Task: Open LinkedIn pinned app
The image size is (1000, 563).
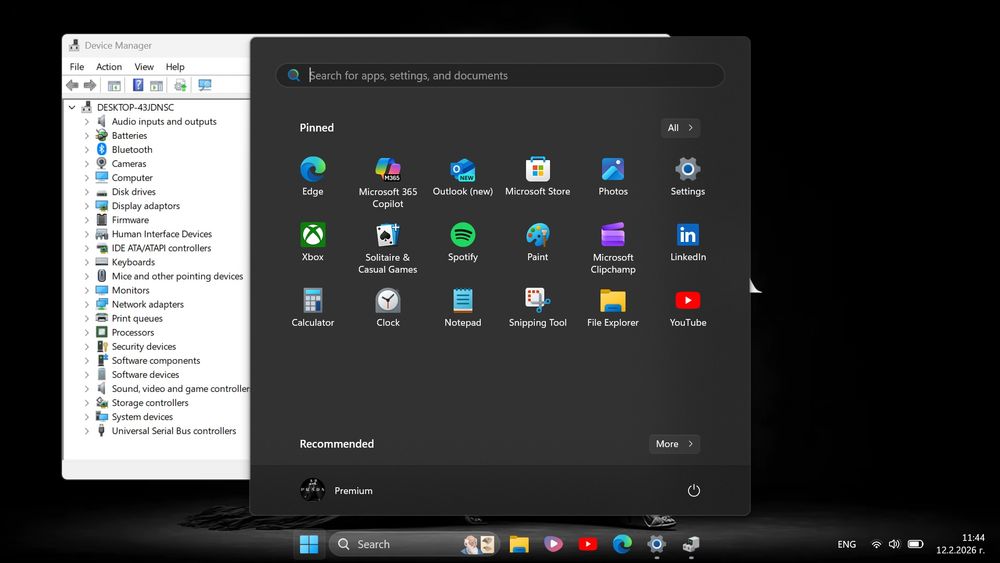Action: pyautogui.click(x=688, y=242)
